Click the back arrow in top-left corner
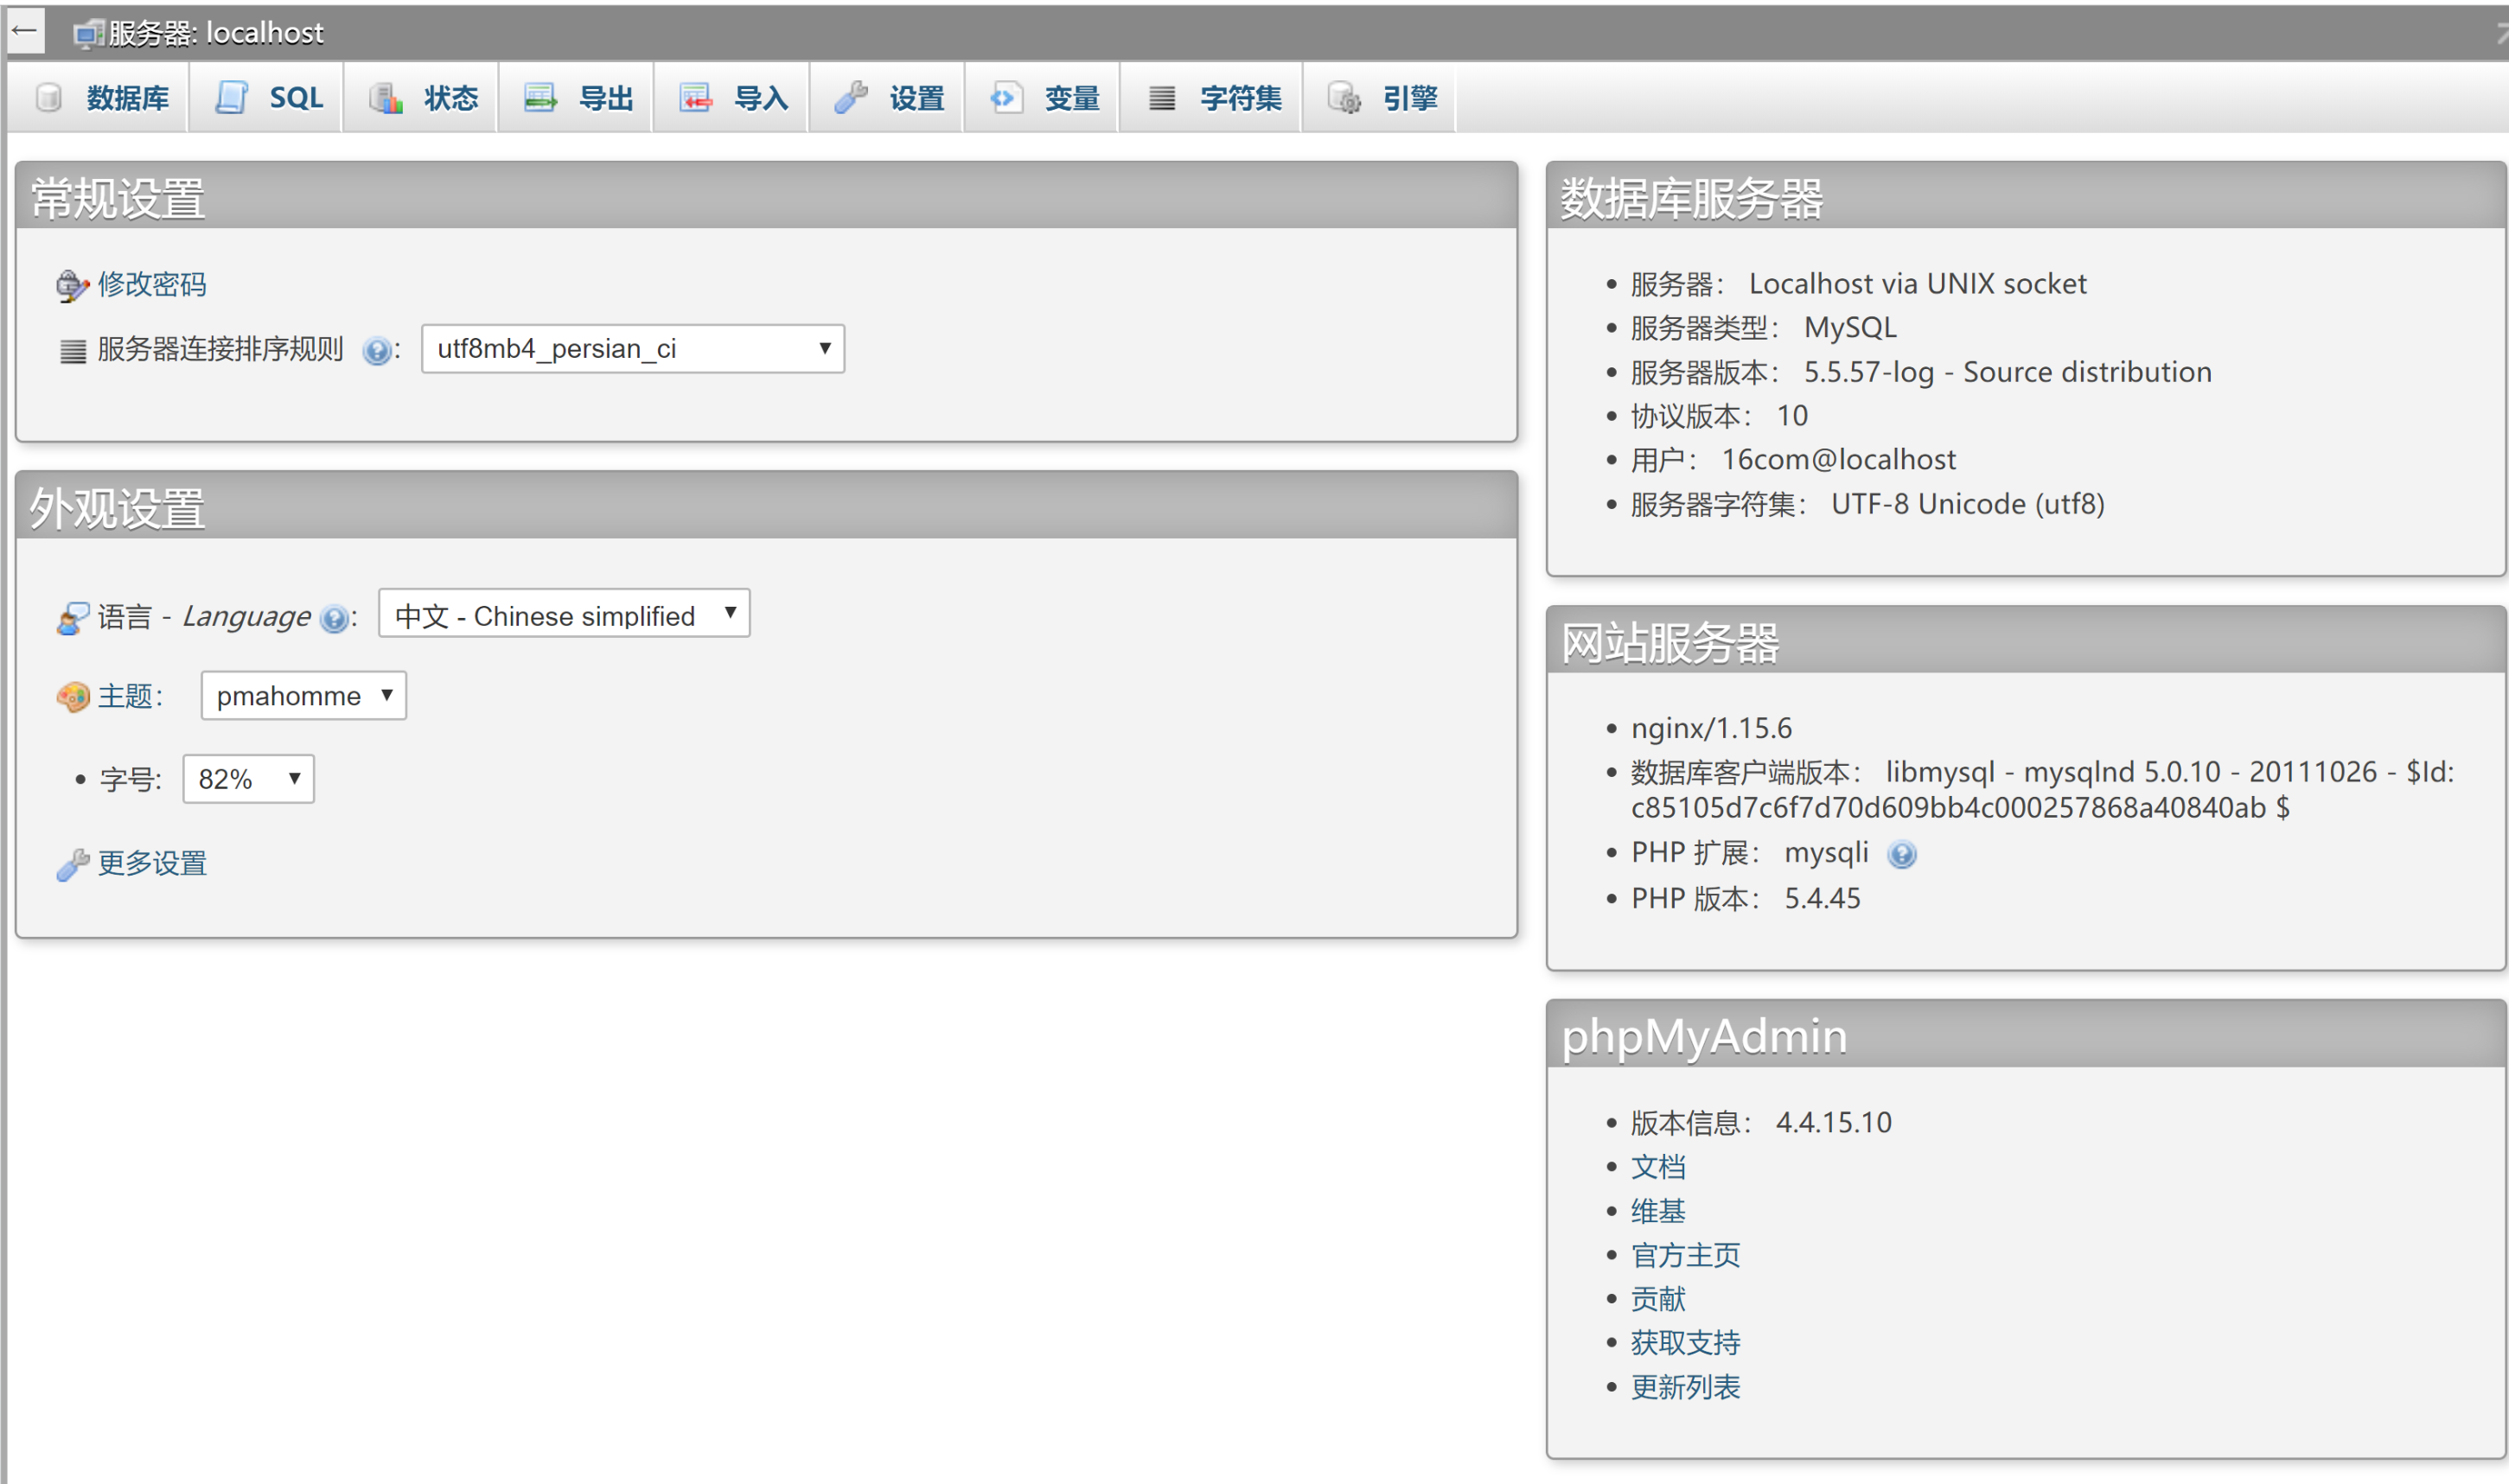Viewport: 2509px width, 1484px height. point(25,31)
